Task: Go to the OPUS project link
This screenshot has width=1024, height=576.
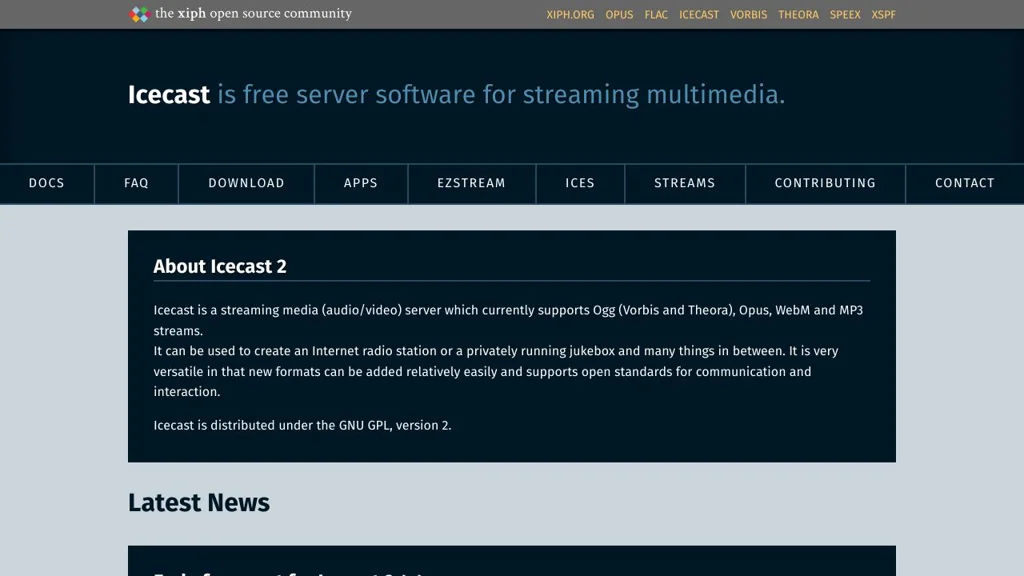Action: click(x=619, y=15)
